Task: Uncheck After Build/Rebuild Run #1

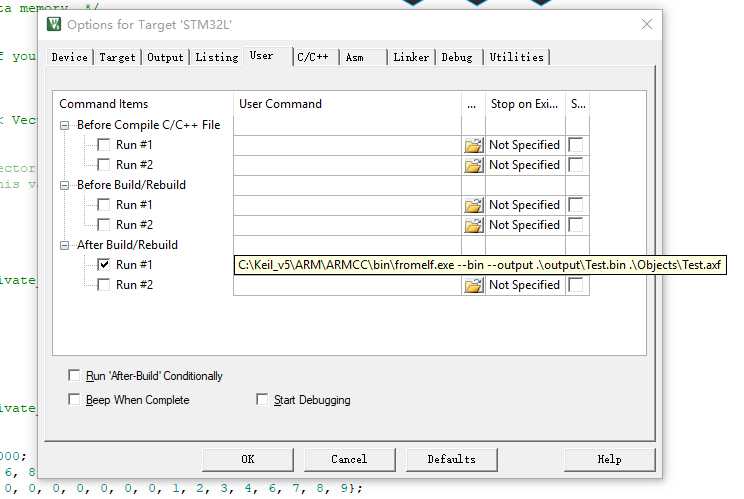Action: click(103, 264)
